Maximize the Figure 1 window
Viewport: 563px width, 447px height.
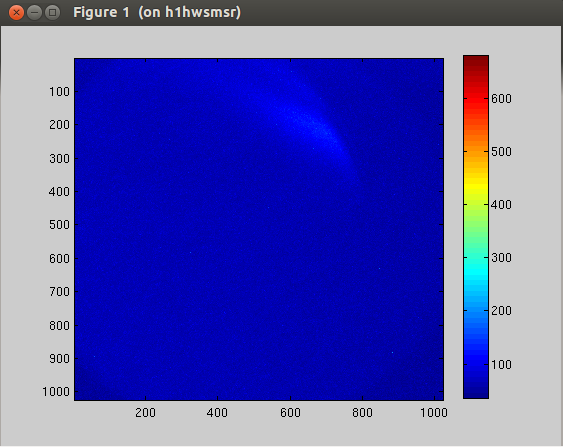click(52, 13)
